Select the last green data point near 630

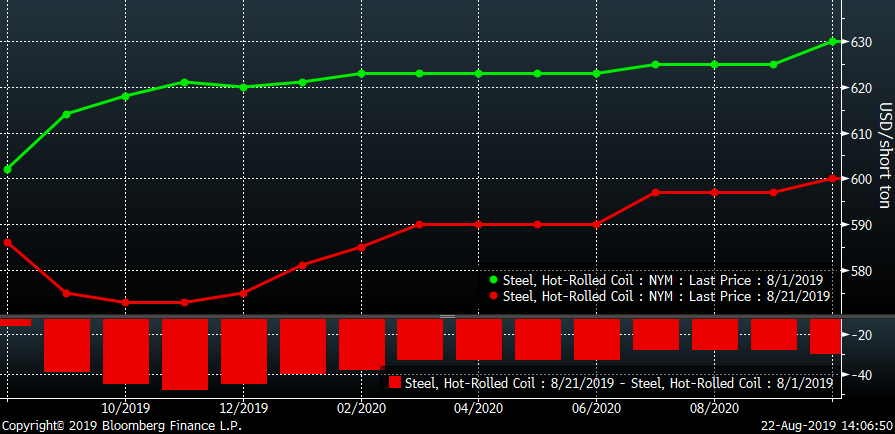[833, 41]
